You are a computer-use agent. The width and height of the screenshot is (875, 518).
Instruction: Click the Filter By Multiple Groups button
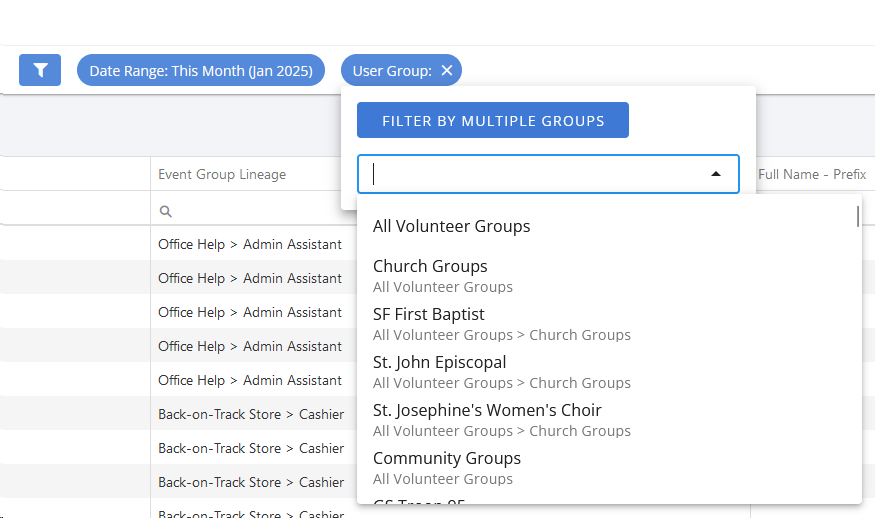point(493,120)
